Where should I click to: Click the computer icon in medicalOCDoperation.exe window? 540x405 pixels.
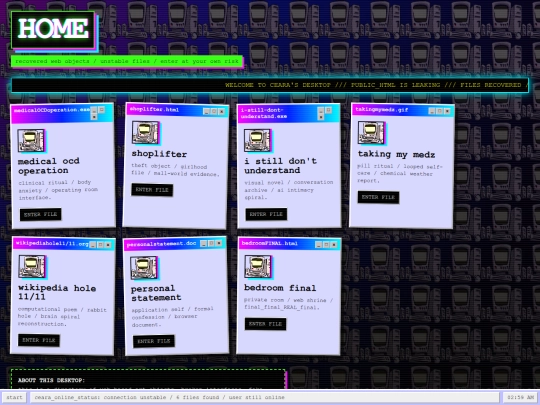click(31, 140)
